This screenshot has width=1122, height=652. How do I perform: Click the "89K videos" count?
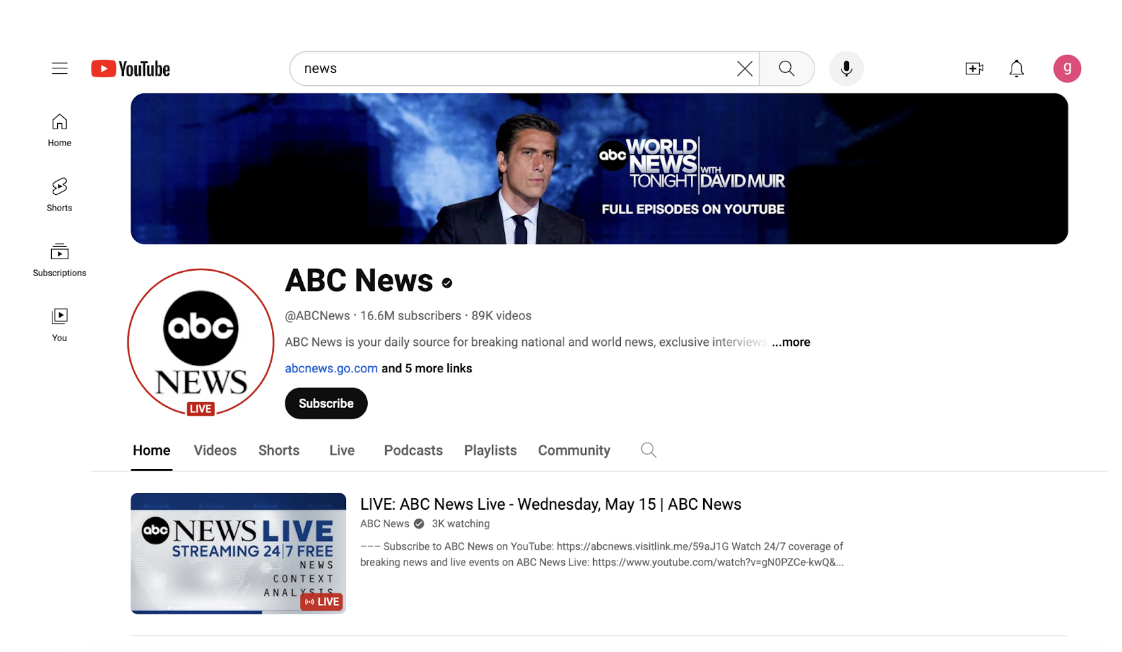coord(501,316)
